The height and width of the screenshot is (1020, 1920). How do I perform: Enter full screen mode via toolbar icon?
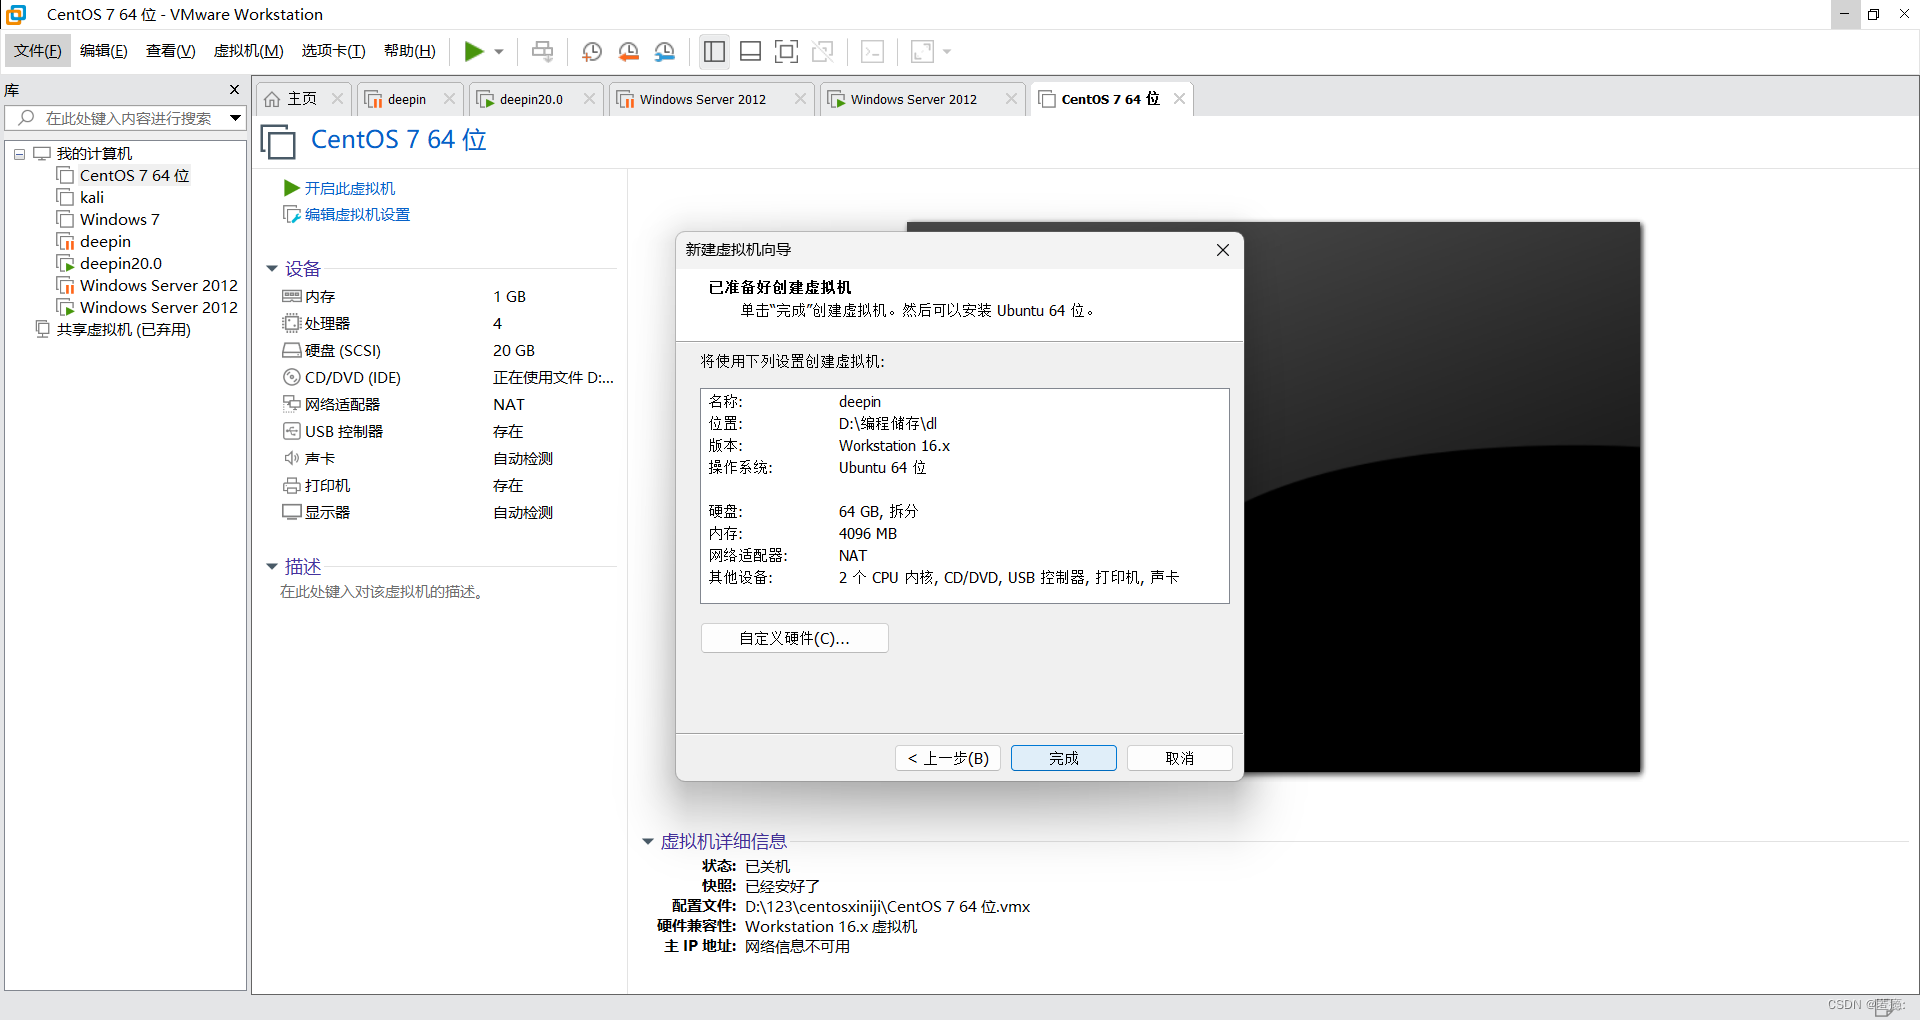coord(786,51)
